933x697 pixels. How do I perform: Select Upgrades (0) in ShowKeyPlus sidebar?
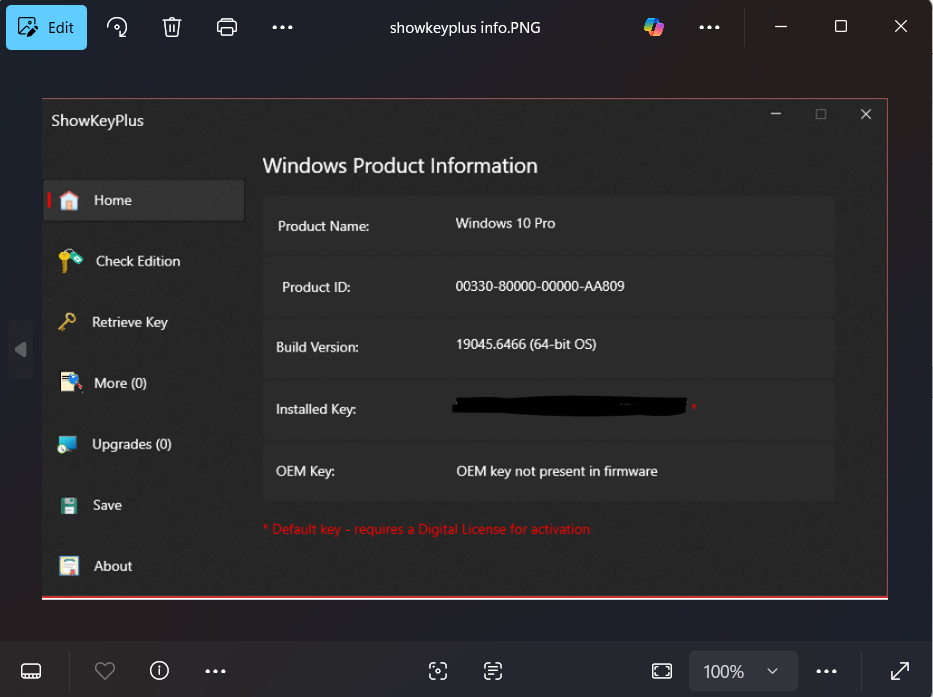pos(143,444)
